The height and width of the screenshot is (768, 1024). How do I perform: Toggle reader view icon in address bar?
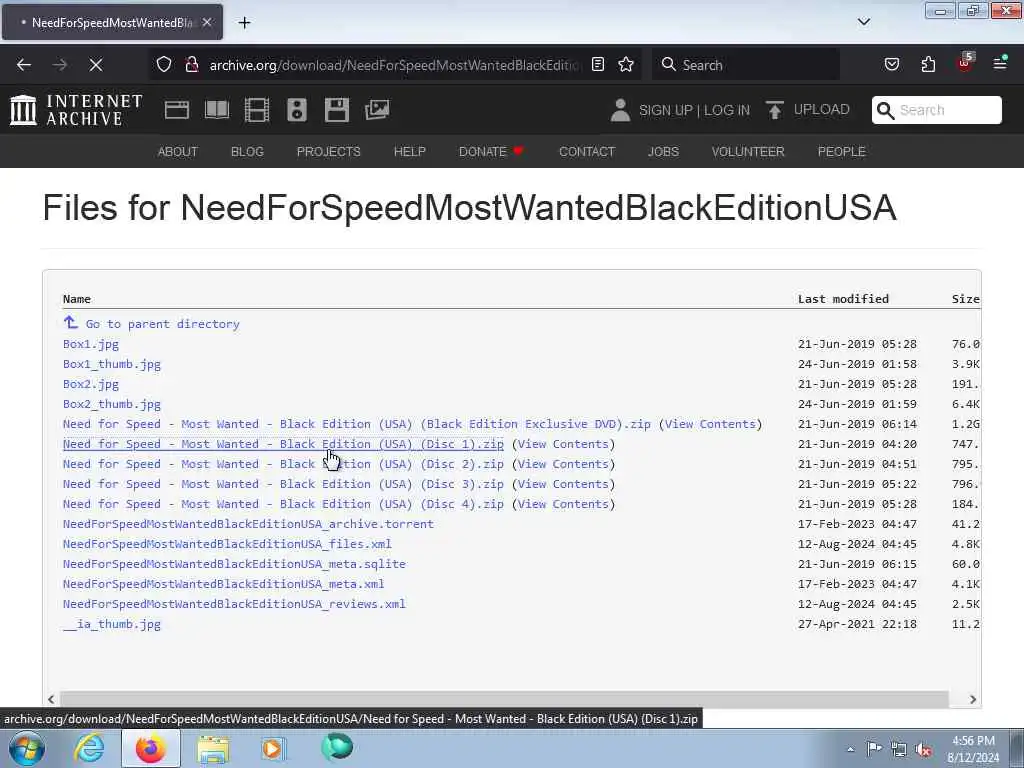tap(598, 64)
